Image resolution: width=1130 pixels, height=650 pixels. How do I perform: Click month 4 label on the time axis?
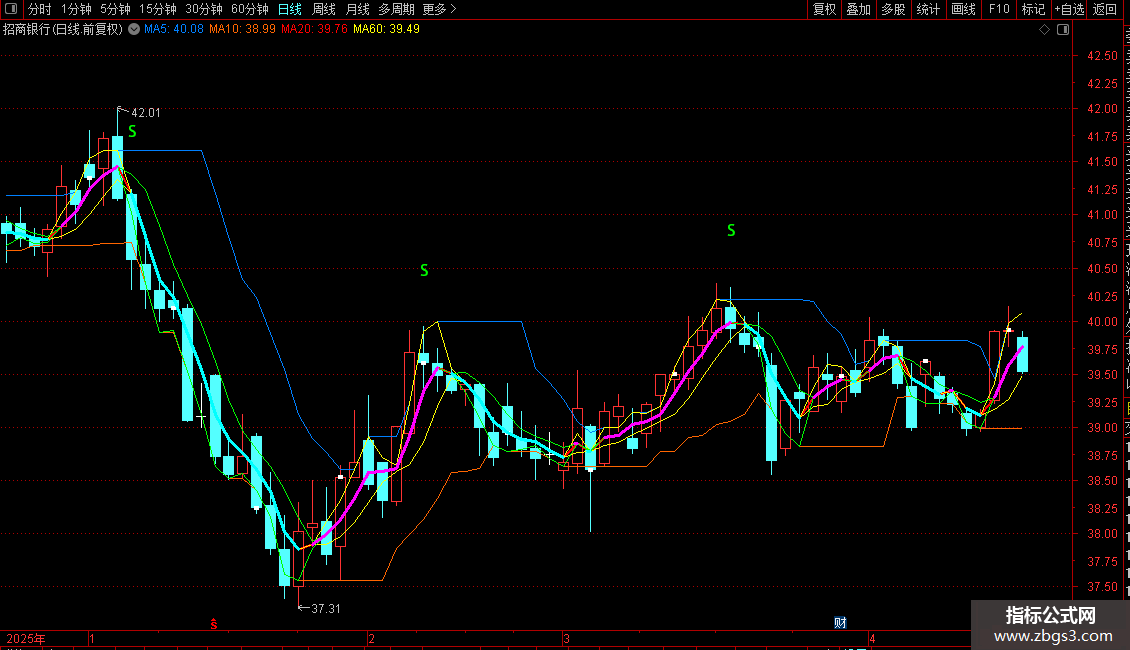coord(872,638)
